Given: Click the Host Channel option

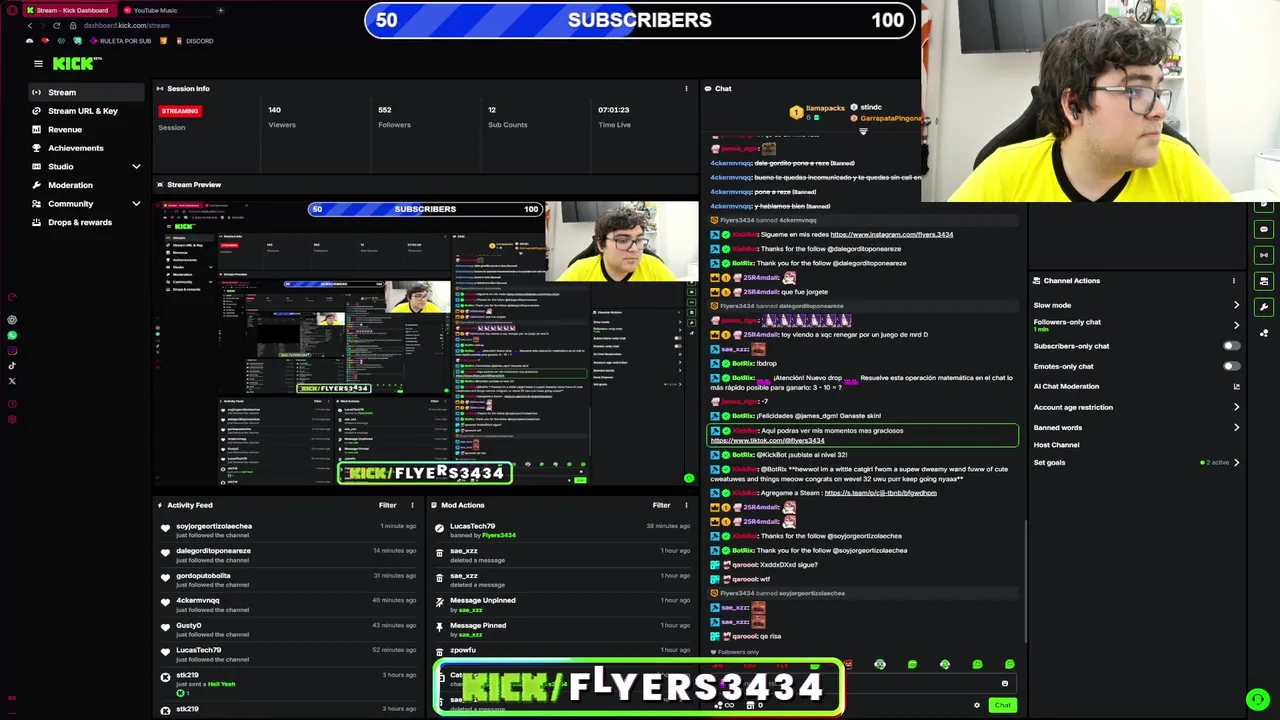Looking at the screenshot, I should 1056,445.
